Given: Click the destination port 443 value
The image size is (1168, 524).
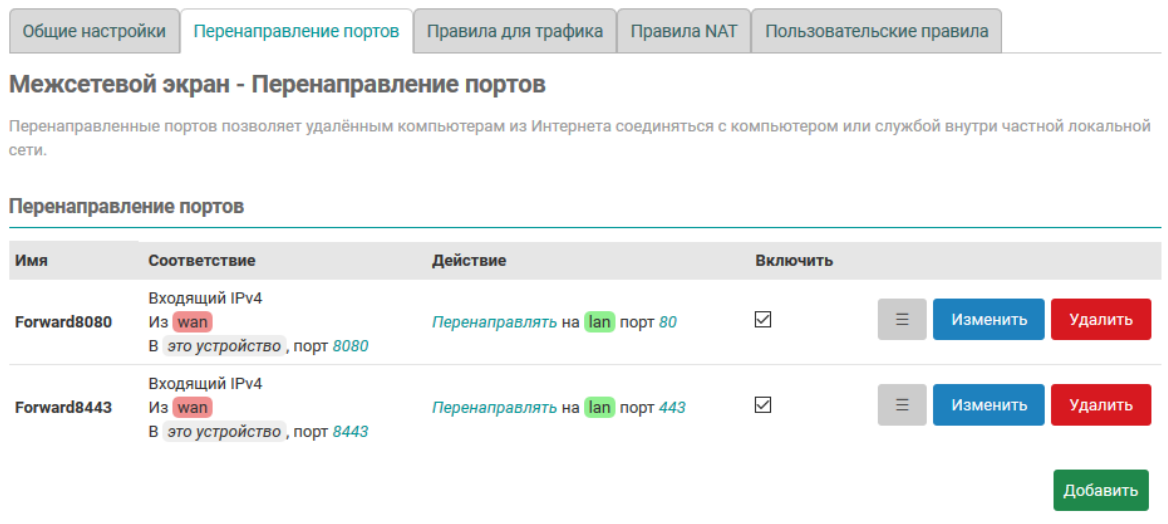Looking at the screenshot, I should tap(672, 407).
